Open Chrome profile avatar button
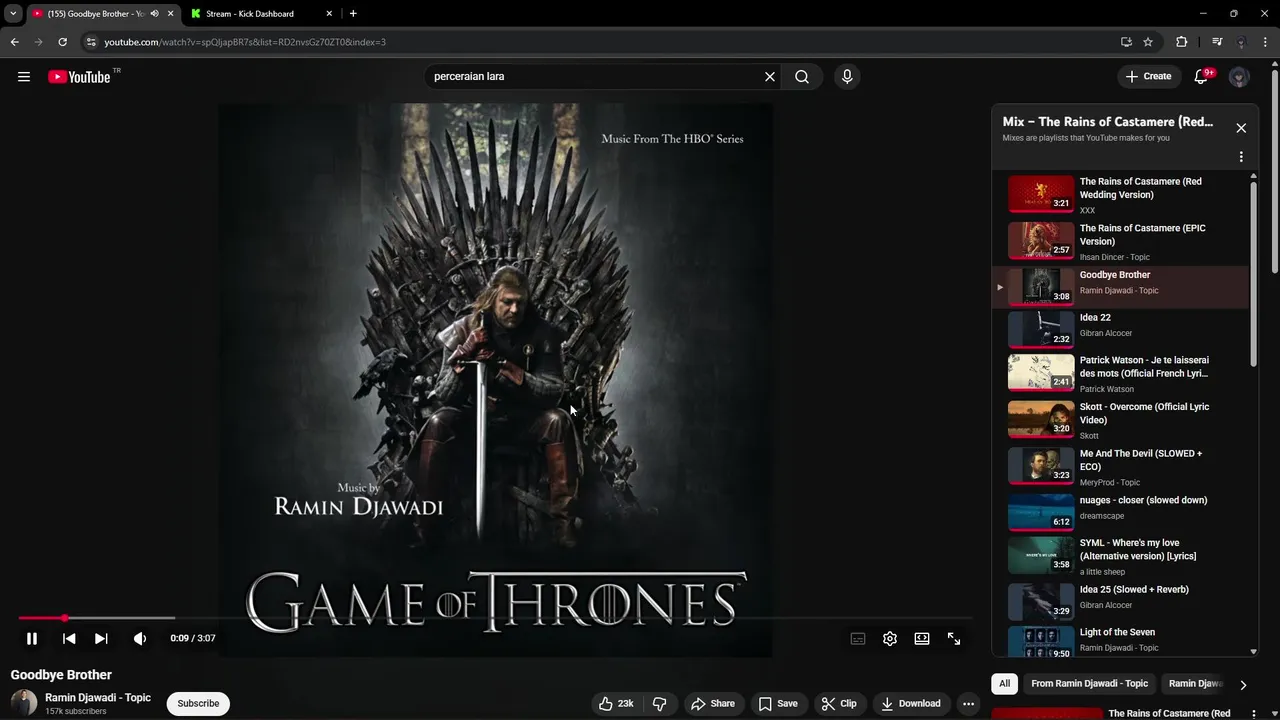Image resolution: width=1280 pixels, height=720 pixels. (x=1242, y=42)
